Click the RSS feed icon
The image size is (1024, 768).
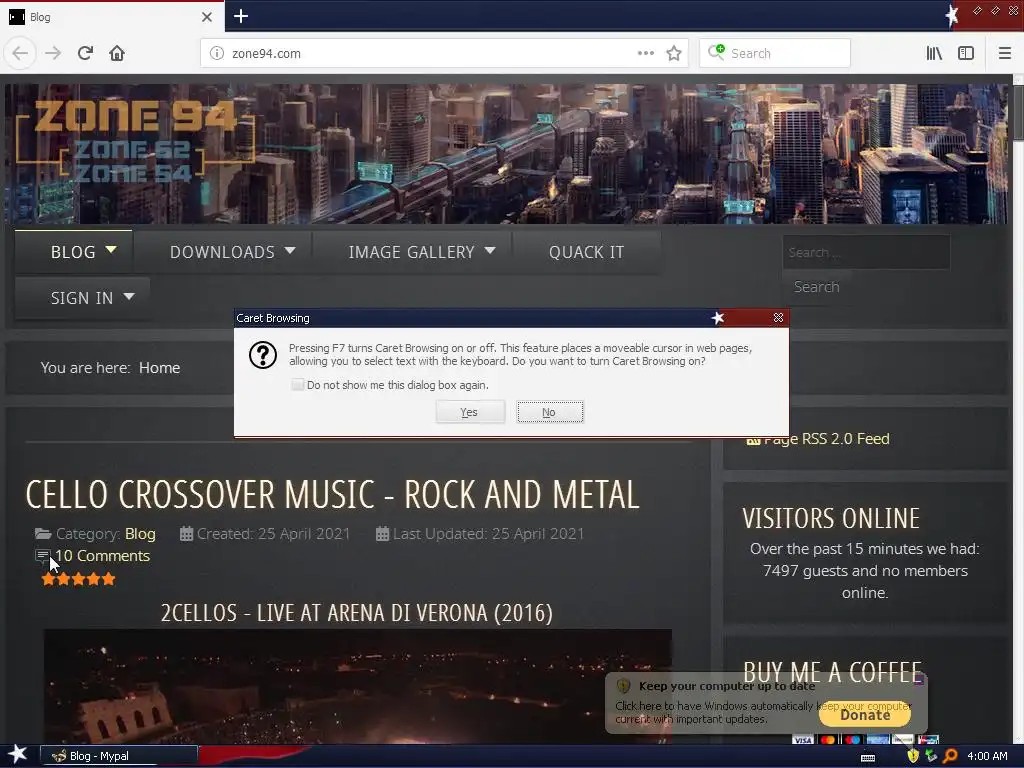point(753,440)
